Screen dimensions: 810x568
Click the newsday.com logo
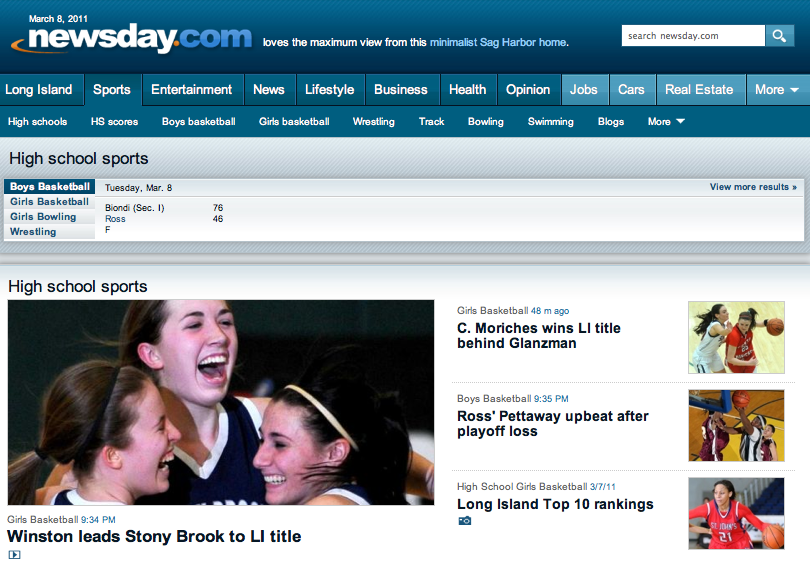[x=132, y=39]
